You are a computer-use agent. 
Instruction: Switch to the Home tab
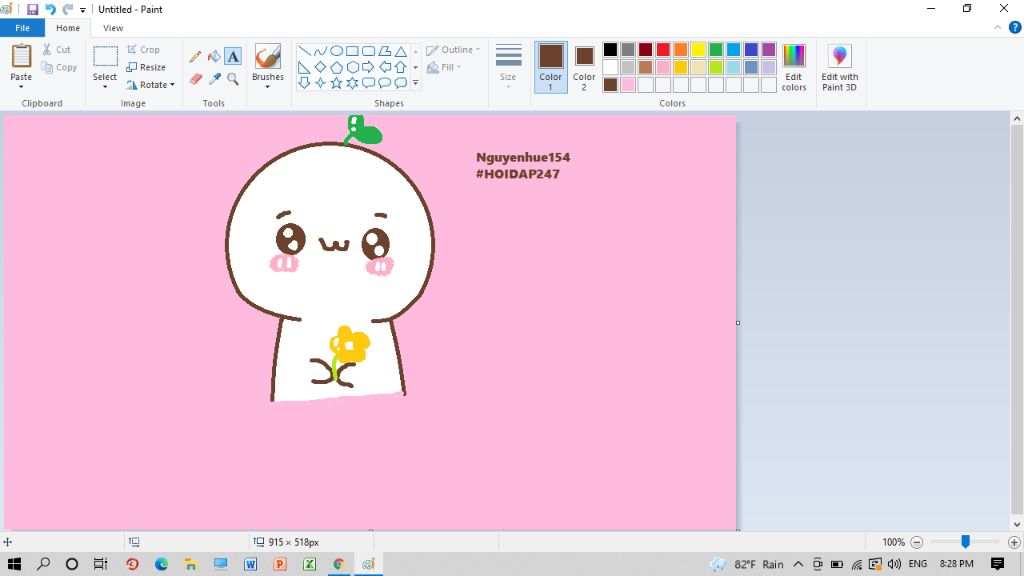[x=68, y=28]
